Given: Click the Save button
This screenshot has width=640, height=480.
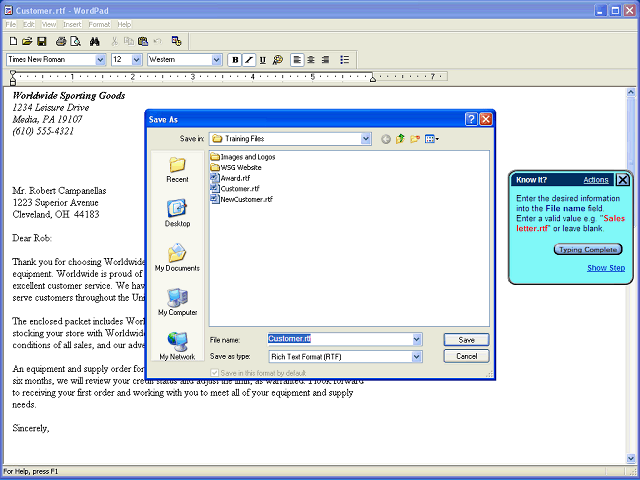Looking at the screenshot, I should 466,340.
